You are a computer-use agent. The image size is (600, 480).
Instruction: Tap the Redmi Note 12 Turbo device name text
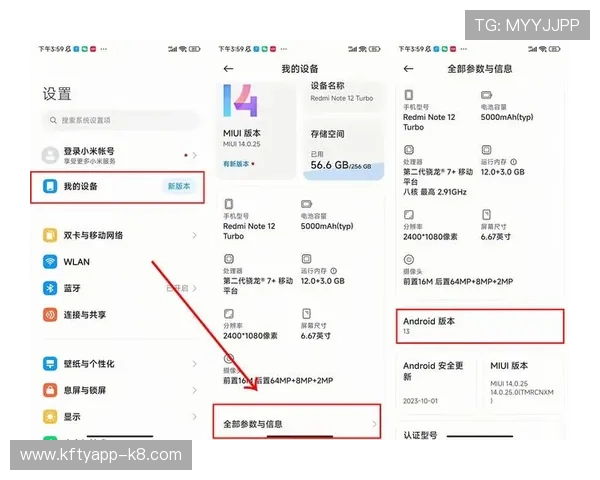pyautogui.click(x=342, y=98)
